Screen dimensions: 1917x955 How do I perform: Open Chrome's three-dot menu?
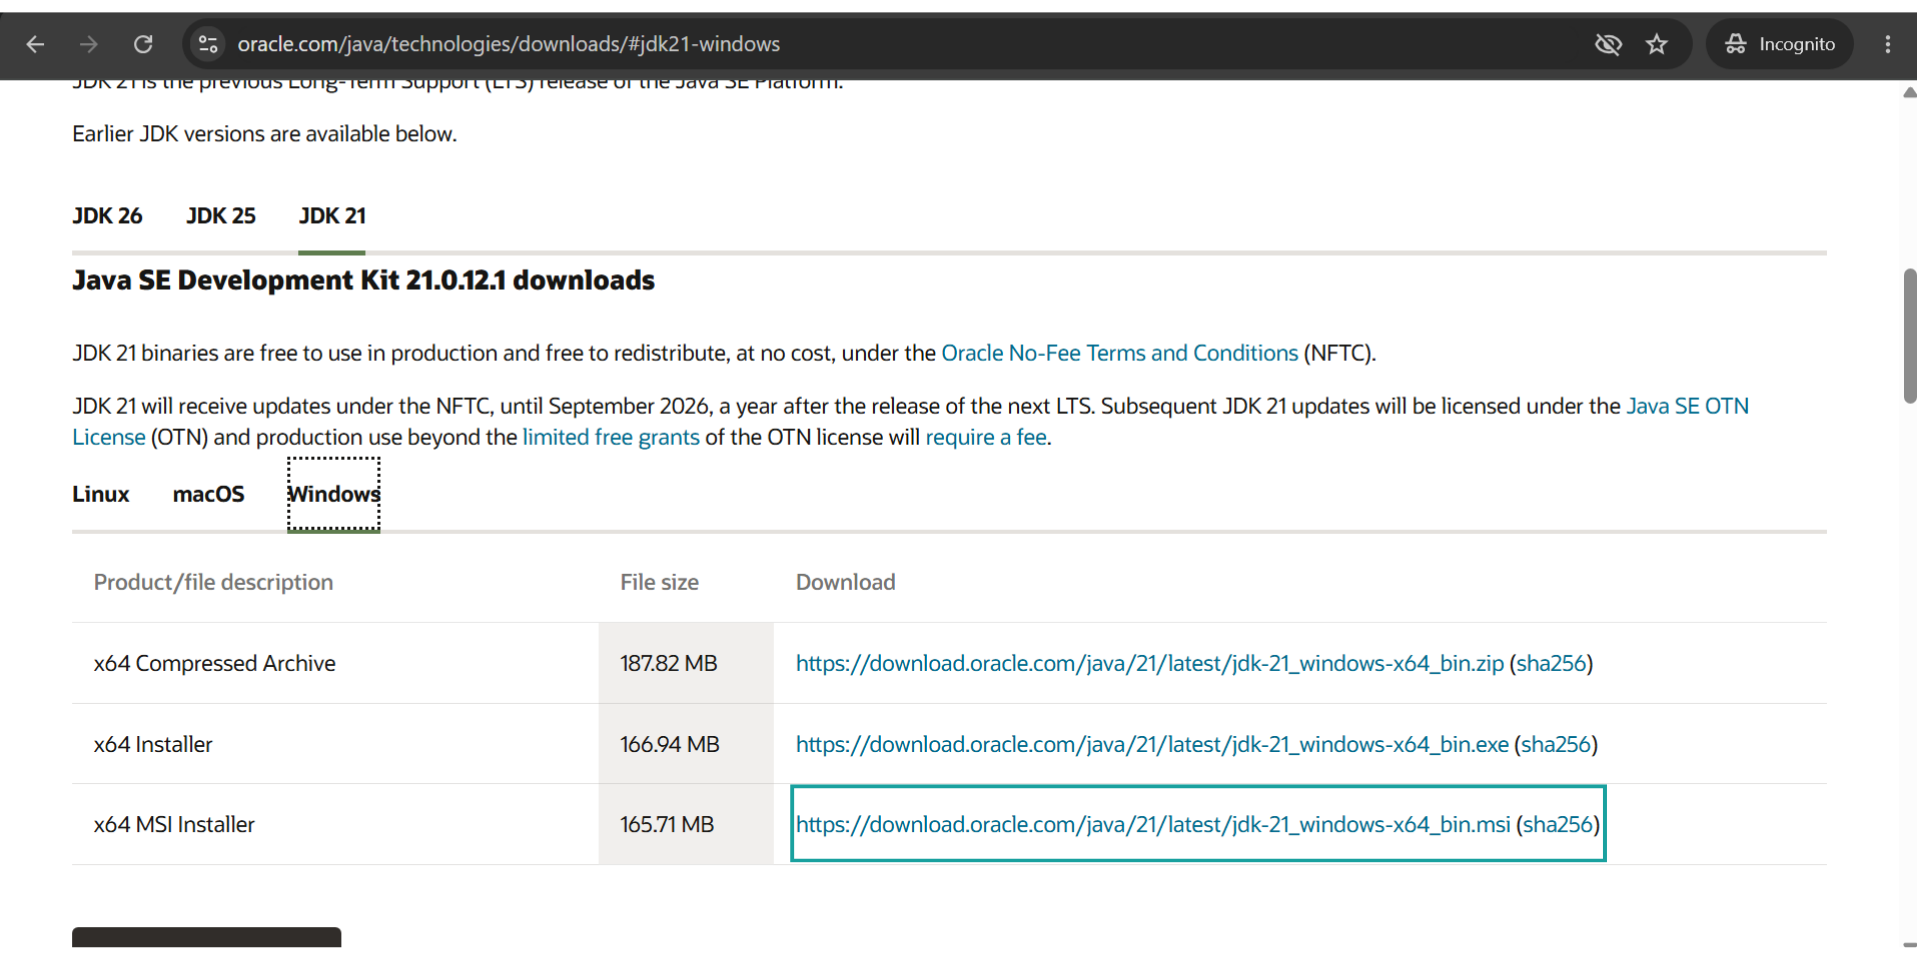(x=1888, y=44)
